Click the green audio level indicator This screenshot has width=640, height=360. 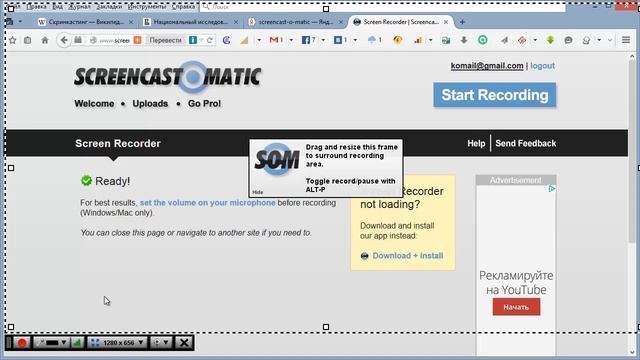click(x=77, y=343)
